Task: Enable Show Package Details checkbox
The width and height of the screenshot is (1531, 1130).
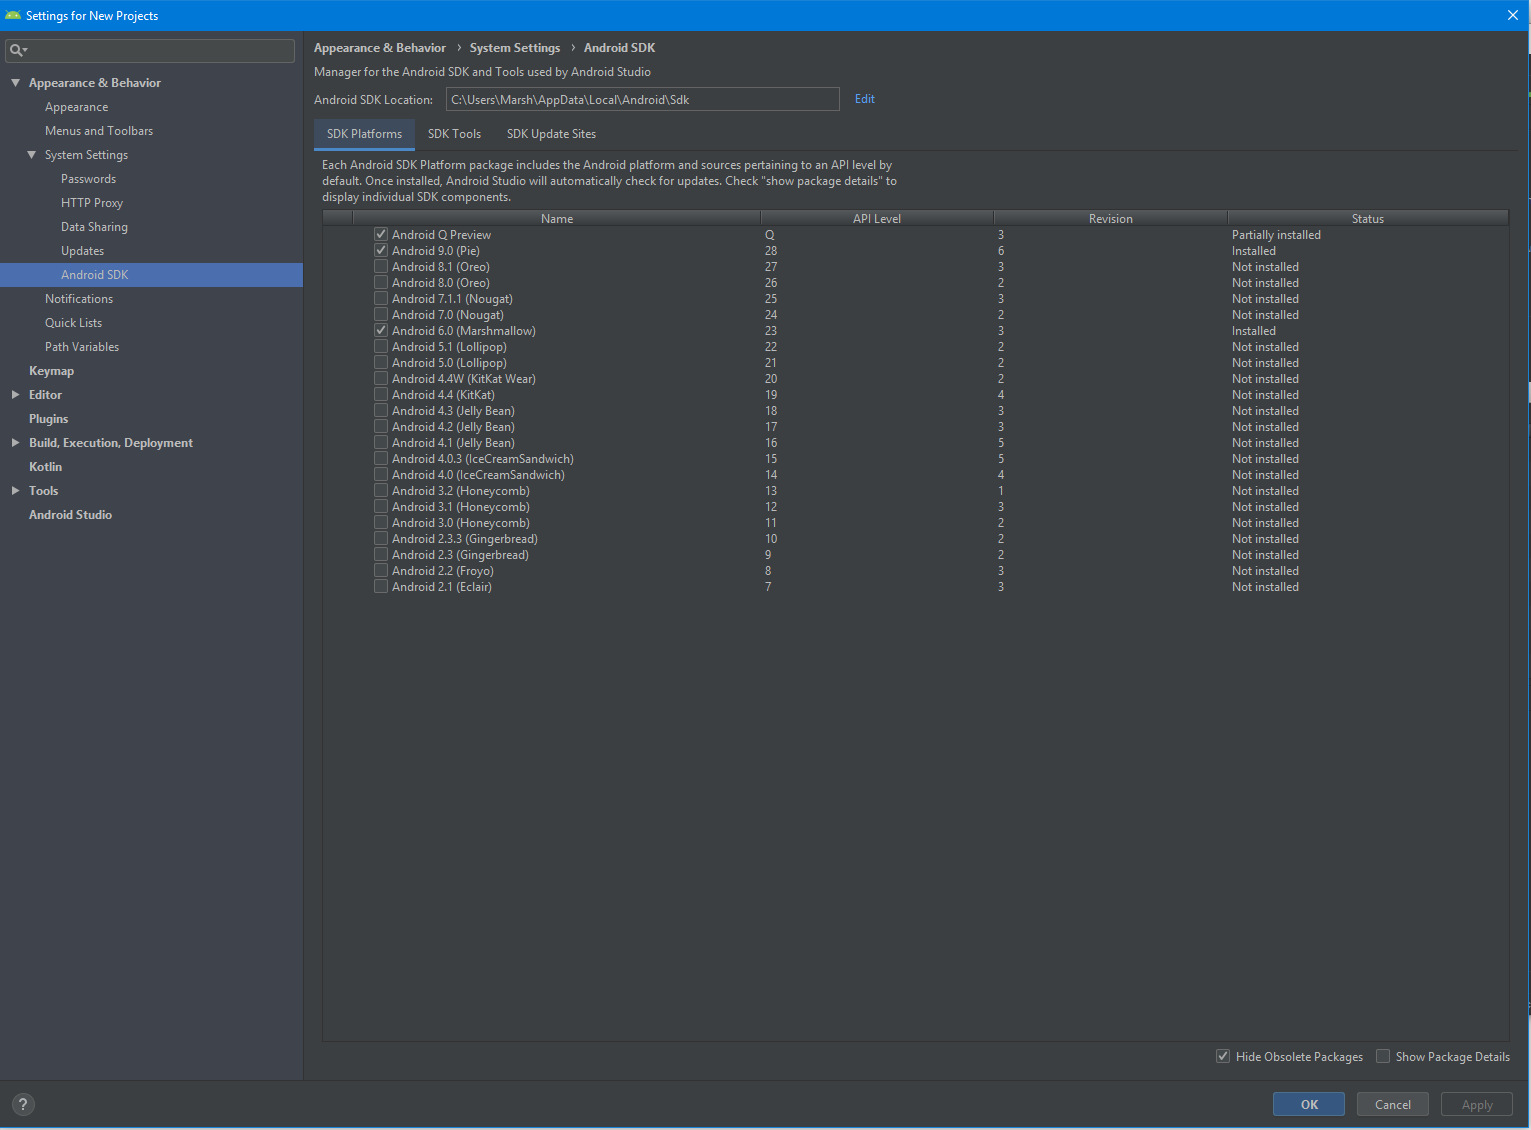Action: pos(1383,1056)
